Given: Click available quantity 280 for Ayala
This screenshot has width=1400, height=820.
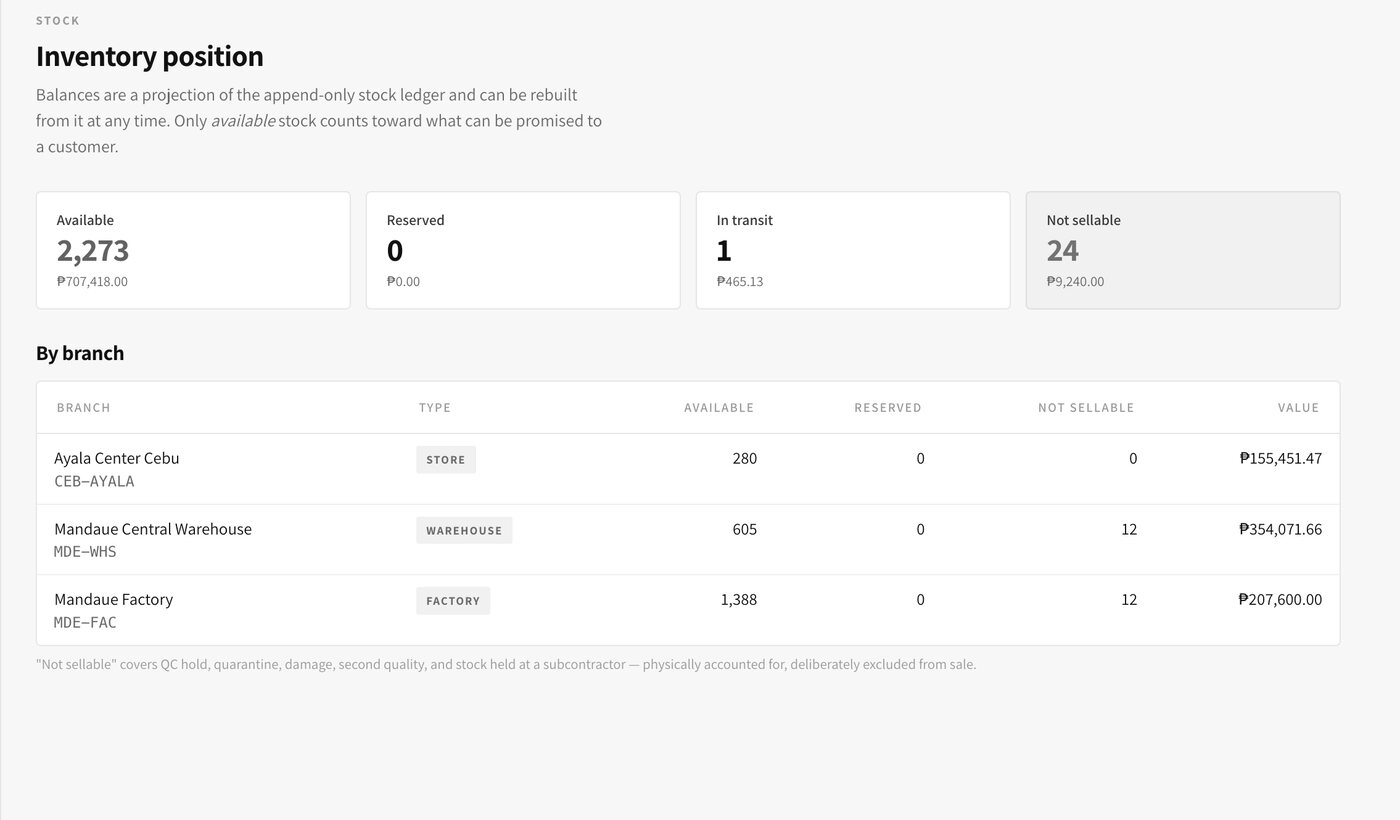Looking at the screenshot, I should [x=745, y=458].
